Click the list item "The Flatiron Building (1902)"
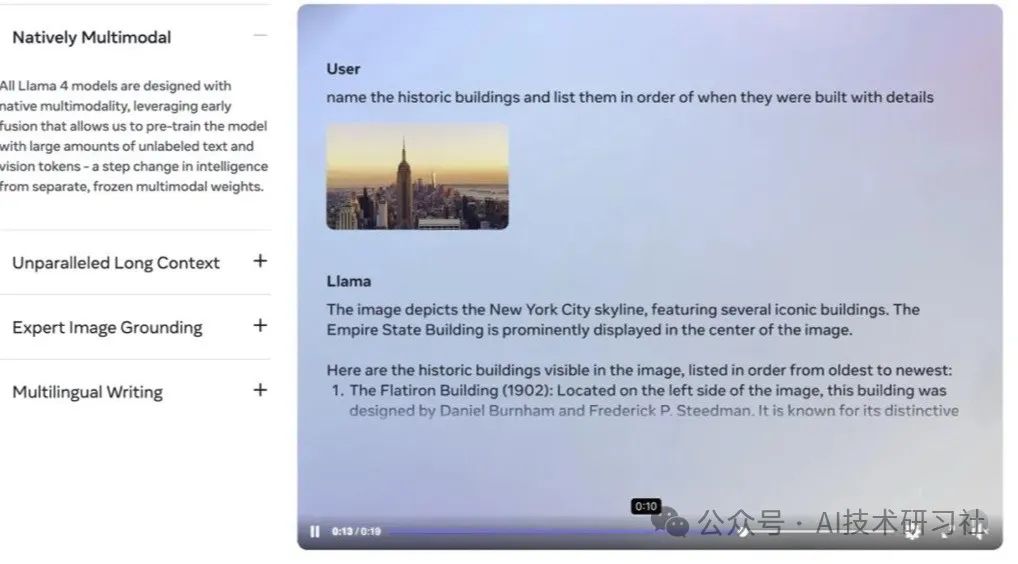 [646, 400]
